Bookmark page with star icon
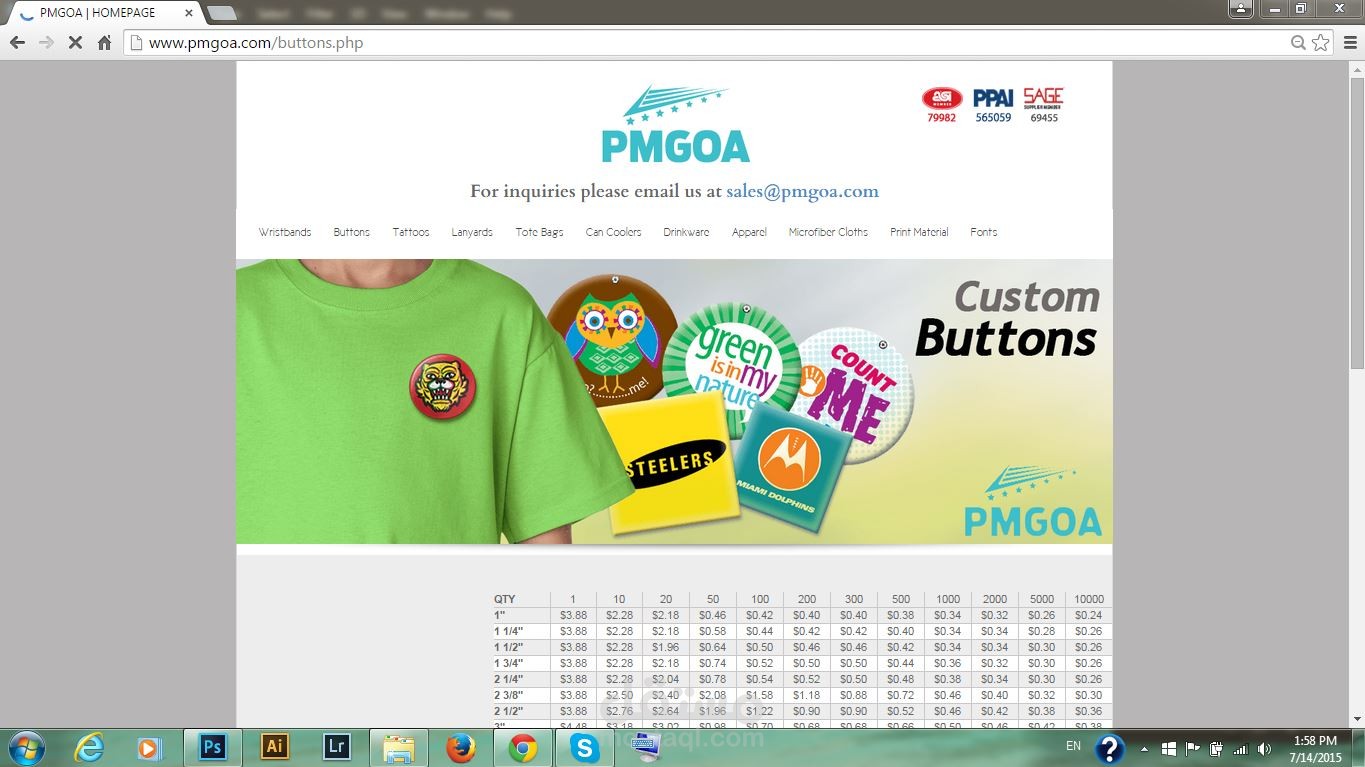The image size is (1365, 767). pos(1321,43)
